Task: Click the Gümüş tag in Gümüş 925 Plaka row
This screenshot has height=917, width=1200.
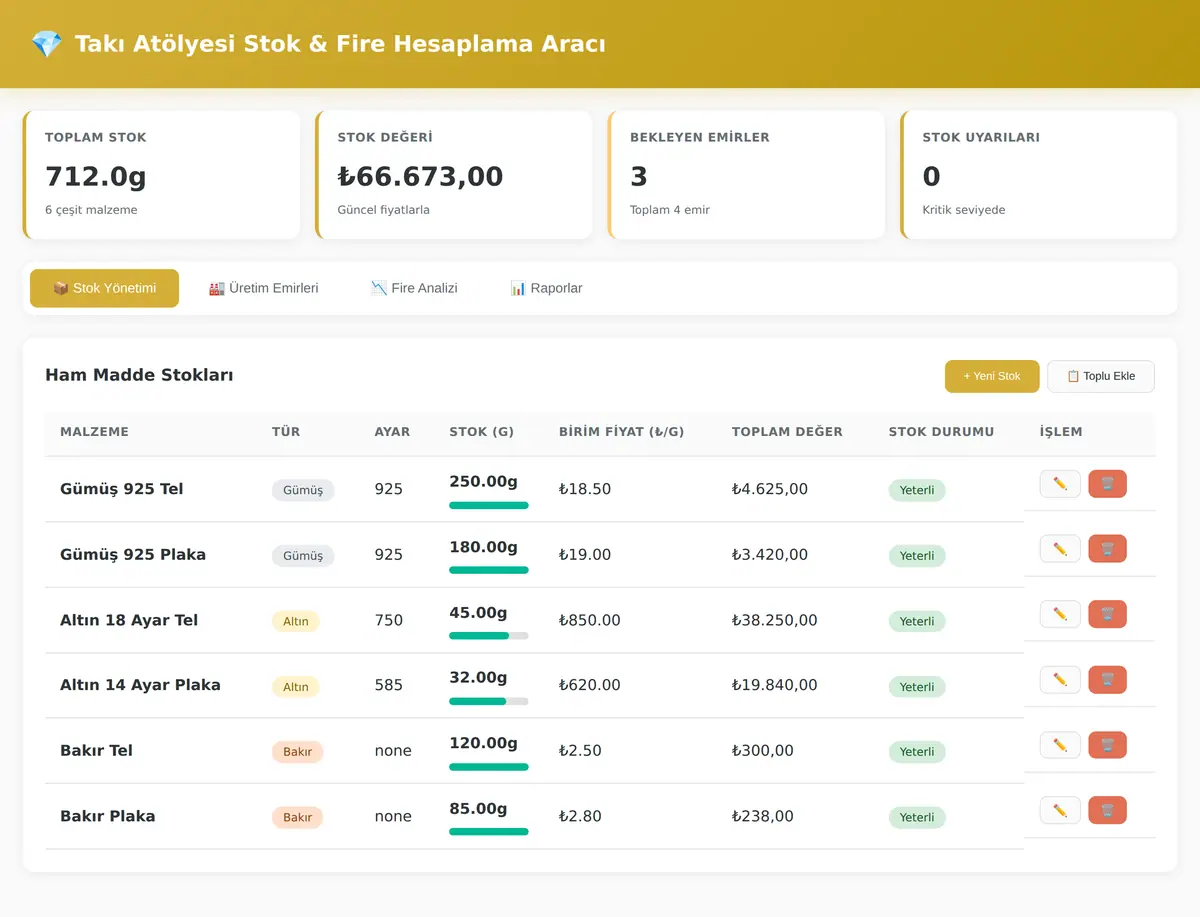Action: [x=303, y=556]
